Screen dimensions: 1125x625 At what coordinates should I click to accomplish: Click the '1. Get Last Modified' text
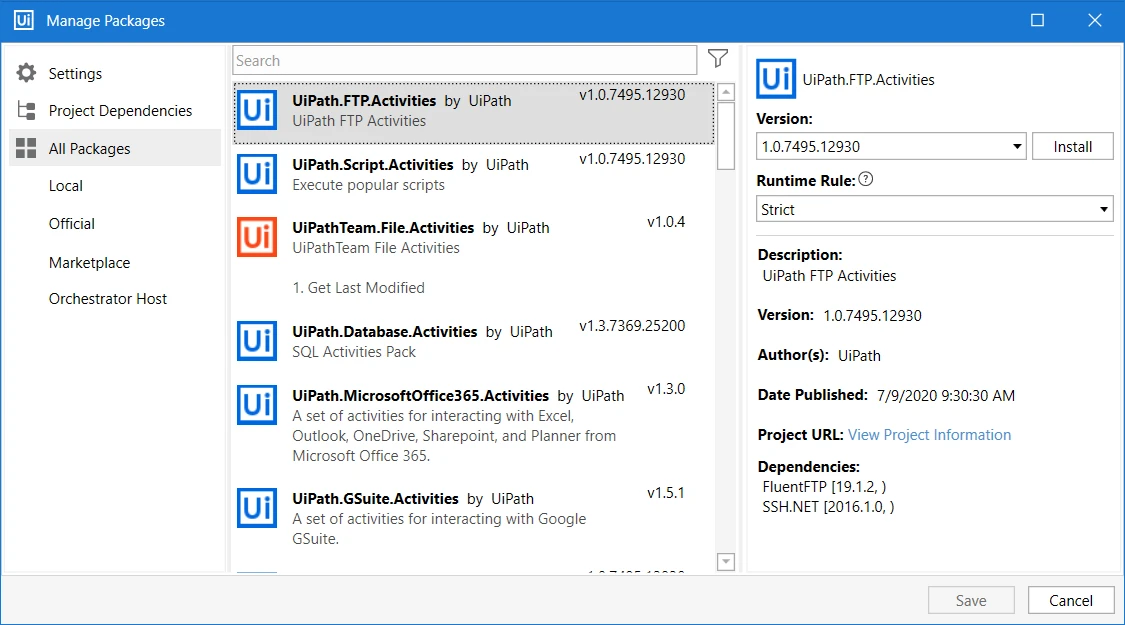[359, 288]
